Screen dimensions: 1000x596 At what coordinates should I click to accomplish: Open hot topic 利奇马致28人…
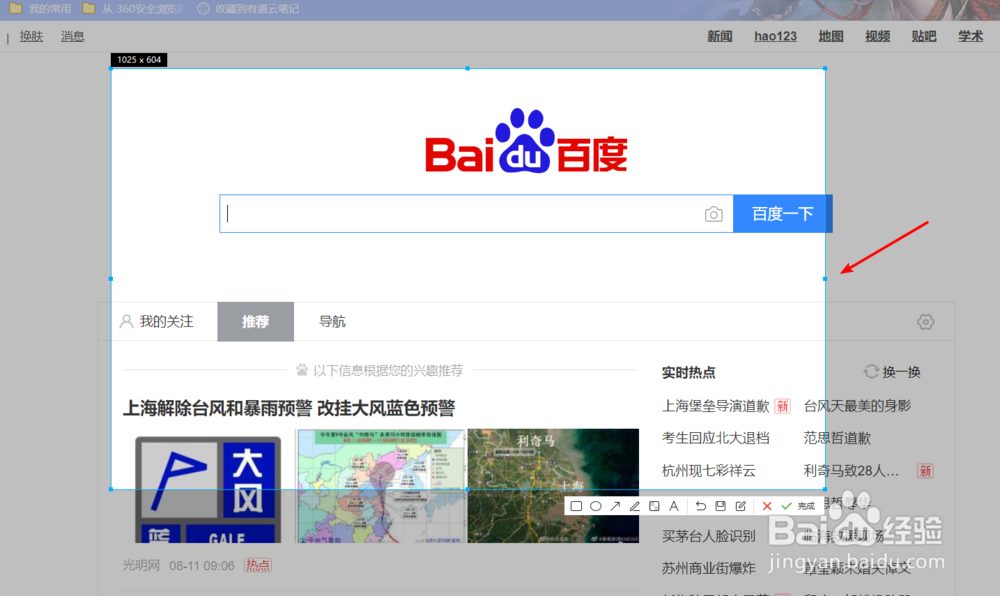click(x=851, y=471)
